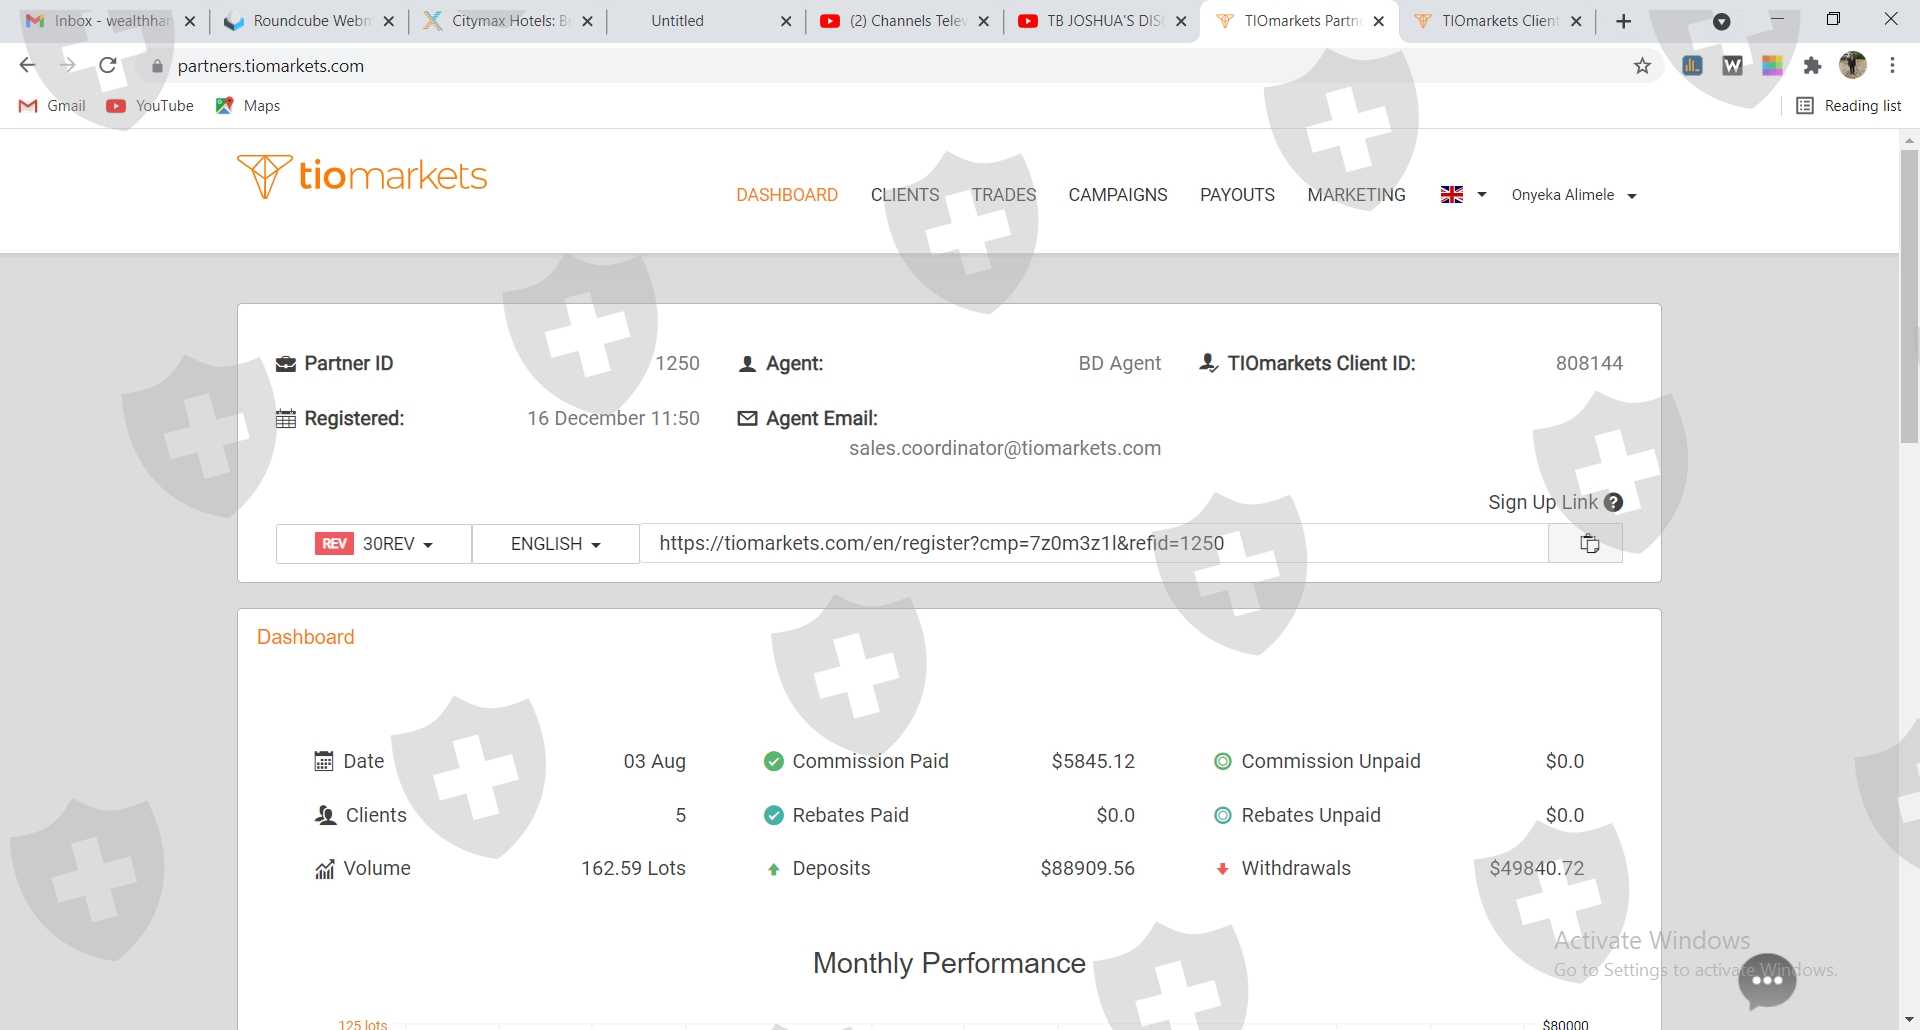Click the tiomarkets logo
Screen dimensions: 1920x1030
tap(362, 176)
